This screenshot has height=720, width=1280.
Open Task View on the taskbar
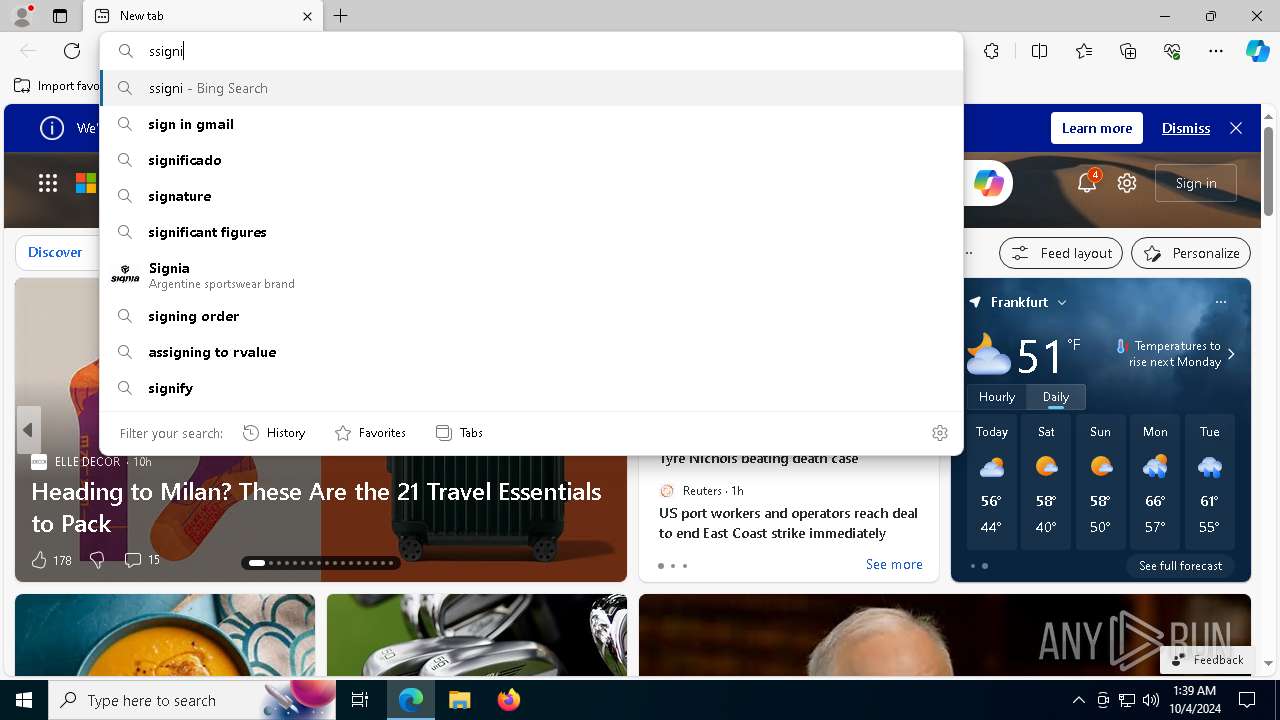360,700
